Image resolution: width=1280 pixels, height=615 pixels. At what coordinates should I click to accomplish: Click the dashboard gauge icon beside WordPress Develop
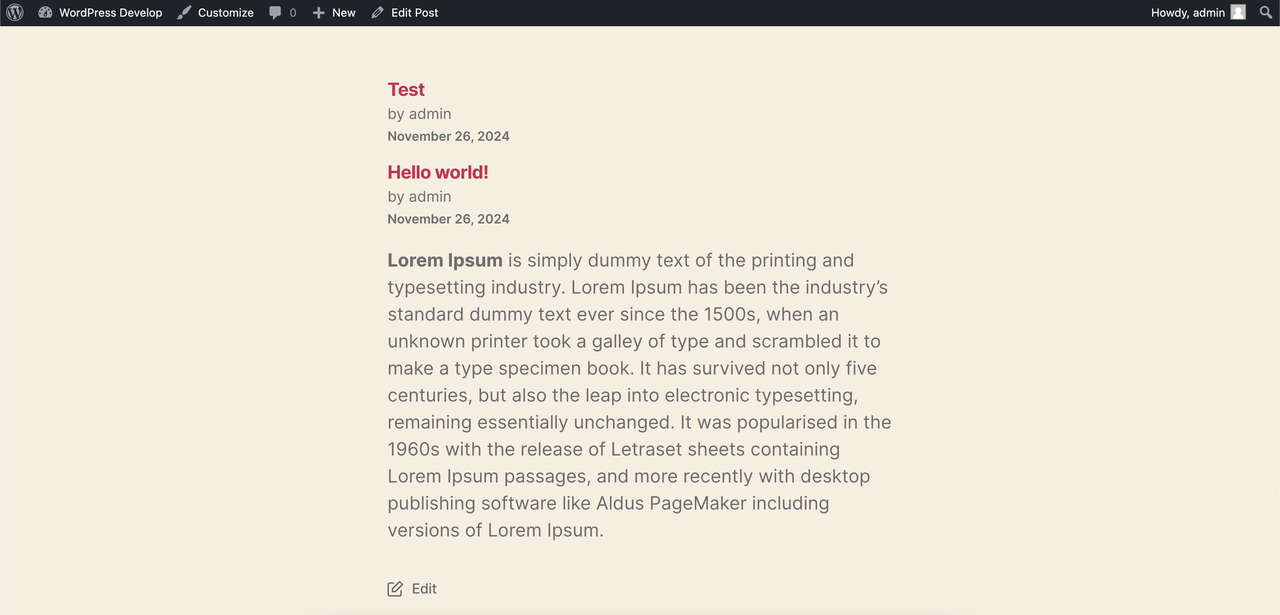click(46, 13)
